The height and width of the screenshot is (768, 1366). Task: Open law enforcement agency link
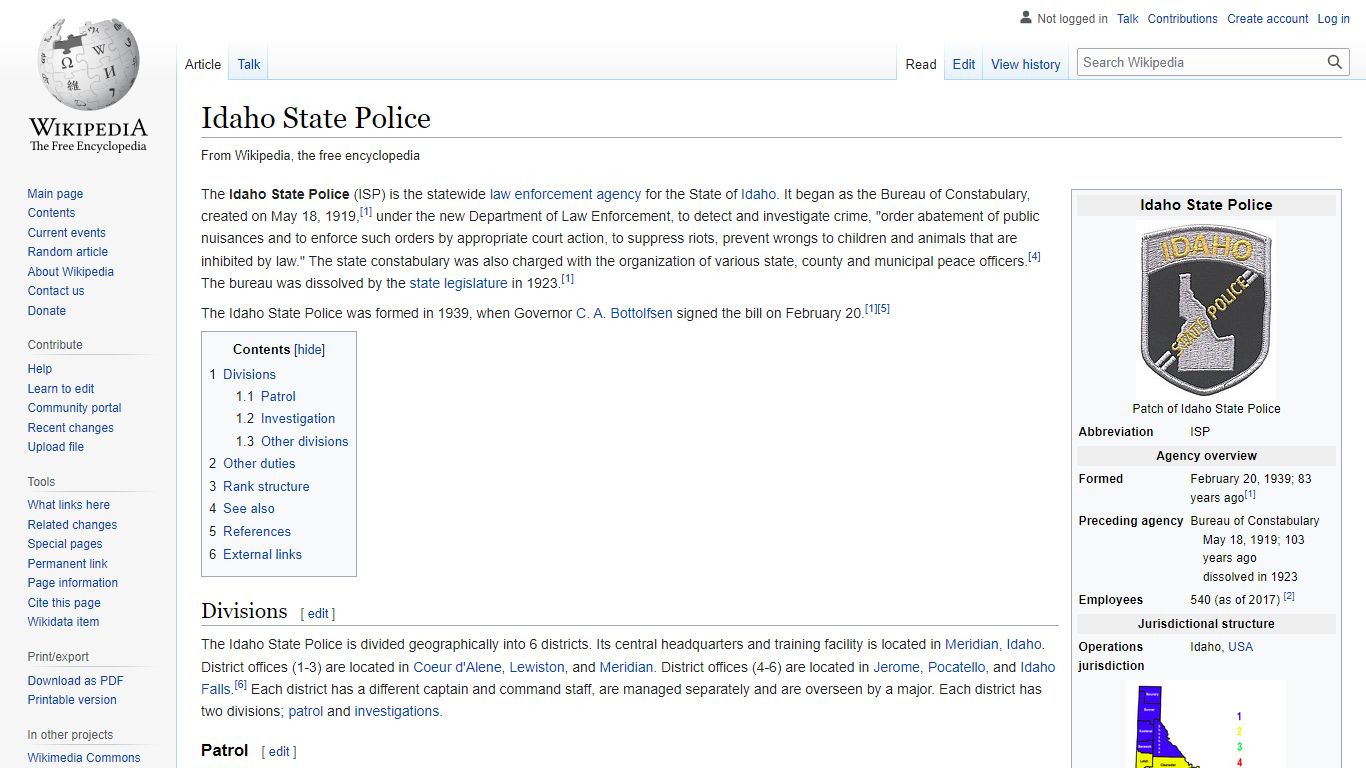pyautogui.click(x=565, y=194)
